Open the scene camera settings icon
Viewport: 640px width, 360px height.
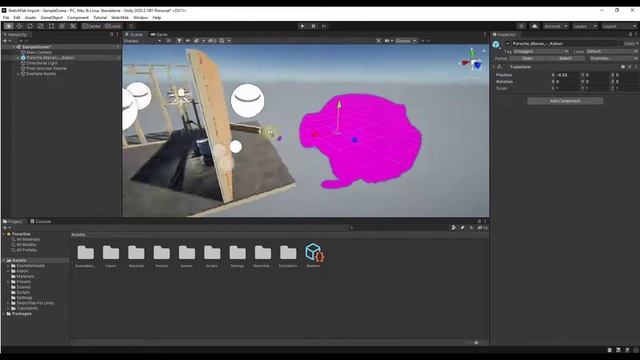click(x=388, y=41)
